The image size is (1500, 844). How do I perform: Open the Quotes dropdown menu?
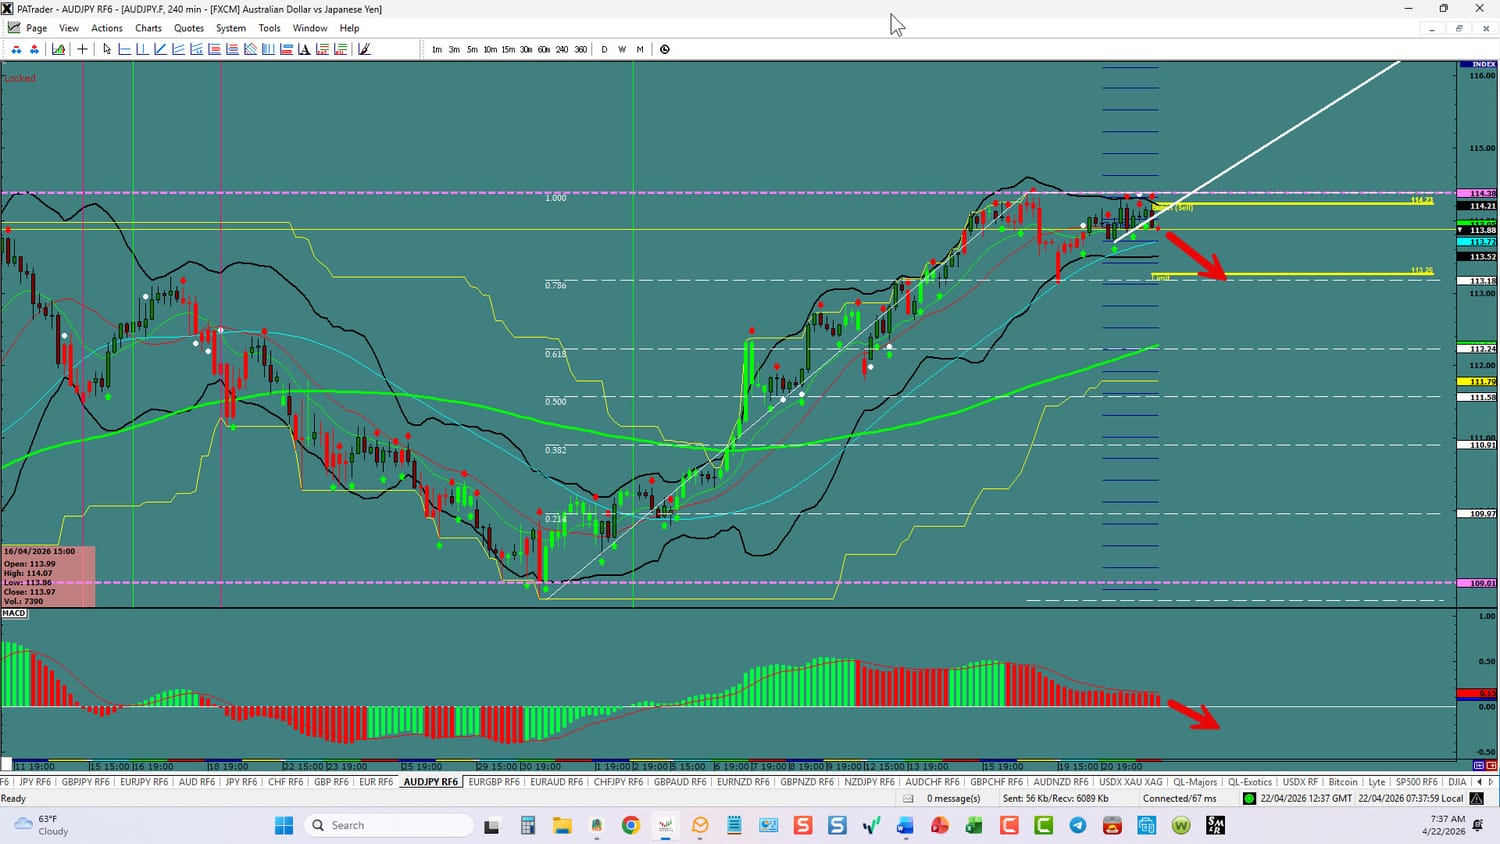[x=188, y=28]
